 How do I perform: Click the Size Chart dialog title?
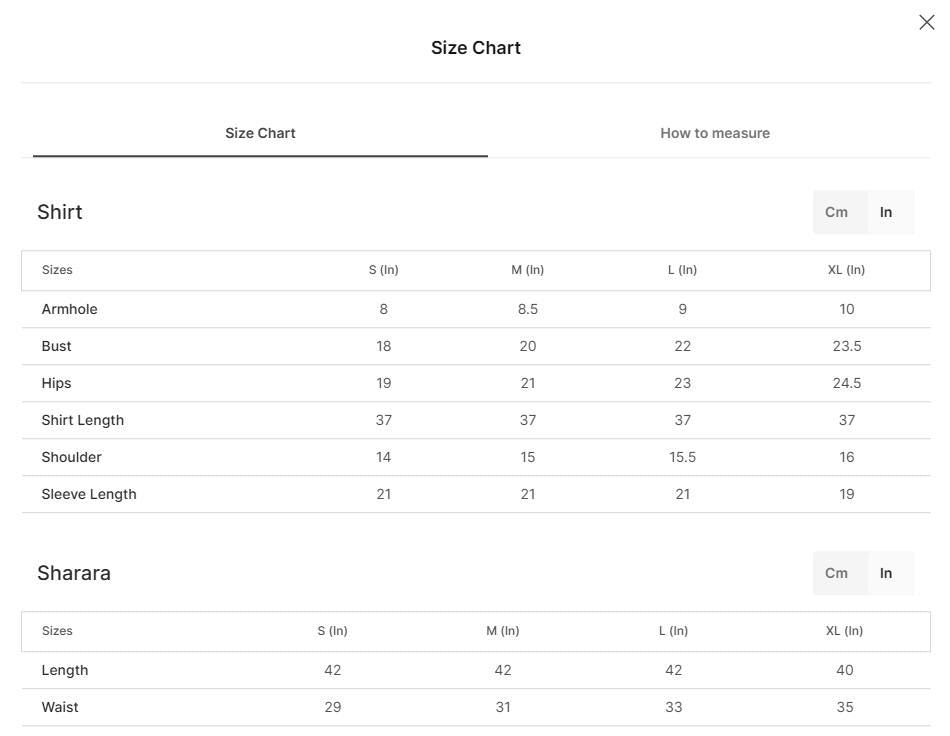[x=476, y=48]
